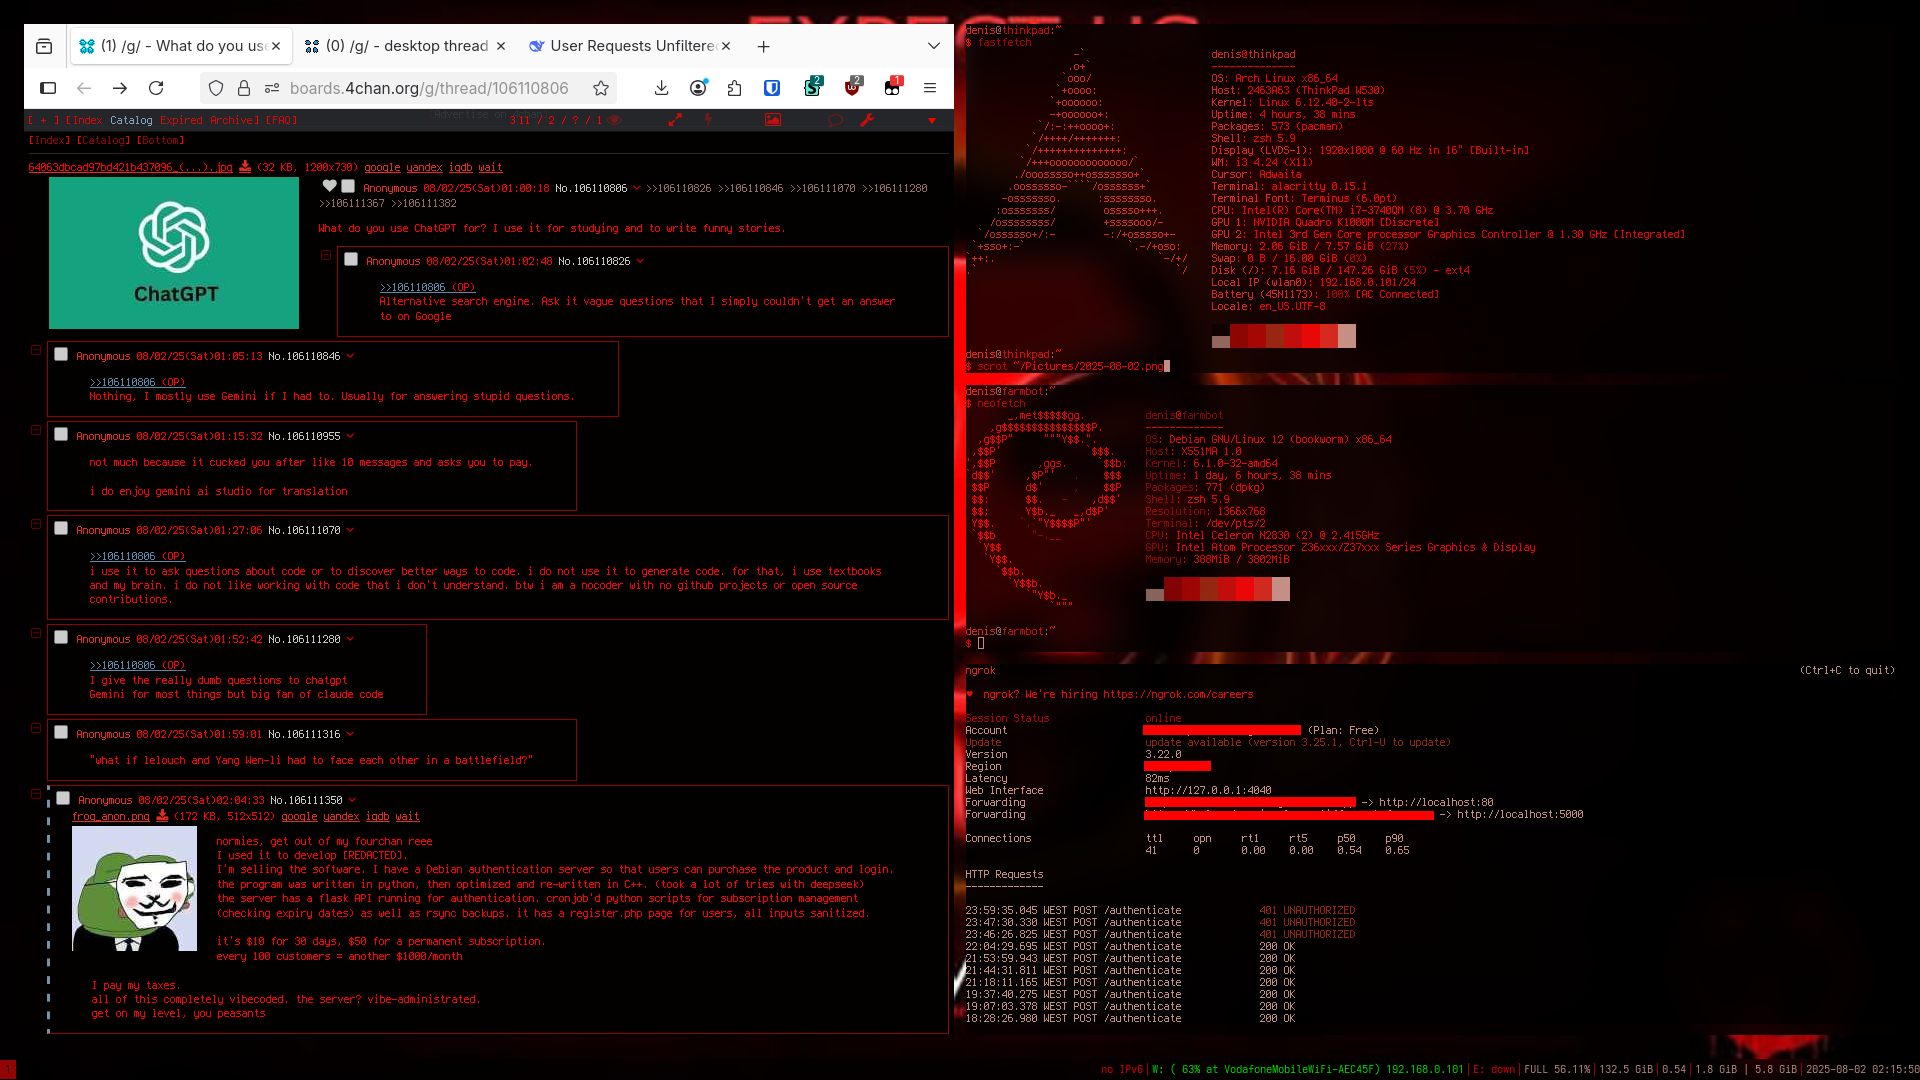Open tracking protection shield in URL bar
Viewport: 1920px width, 1080px height.
point(216,88)
